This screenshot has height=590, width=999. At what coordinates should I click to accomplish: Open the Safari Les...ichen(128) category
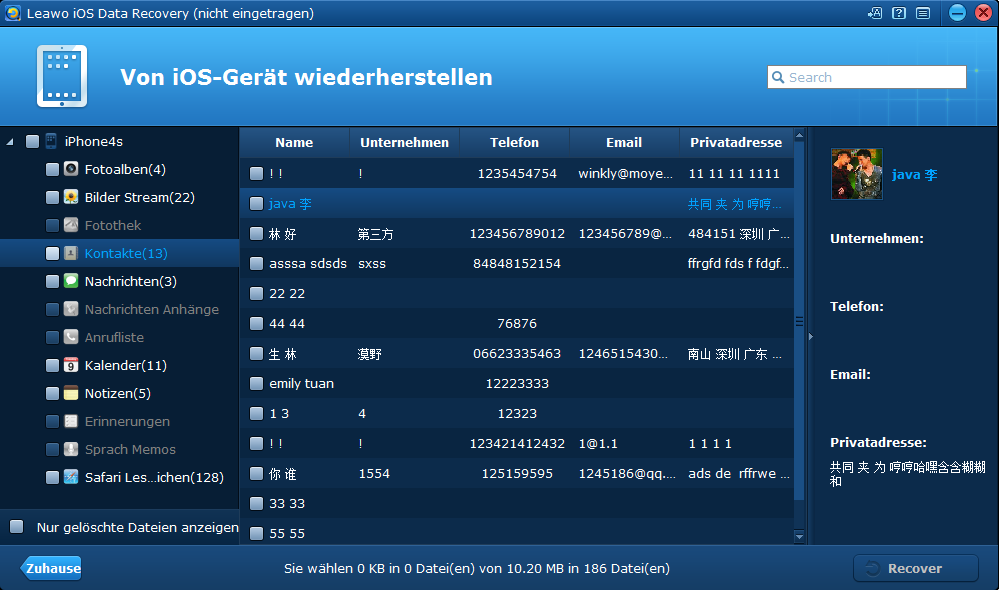pos(154,478)
